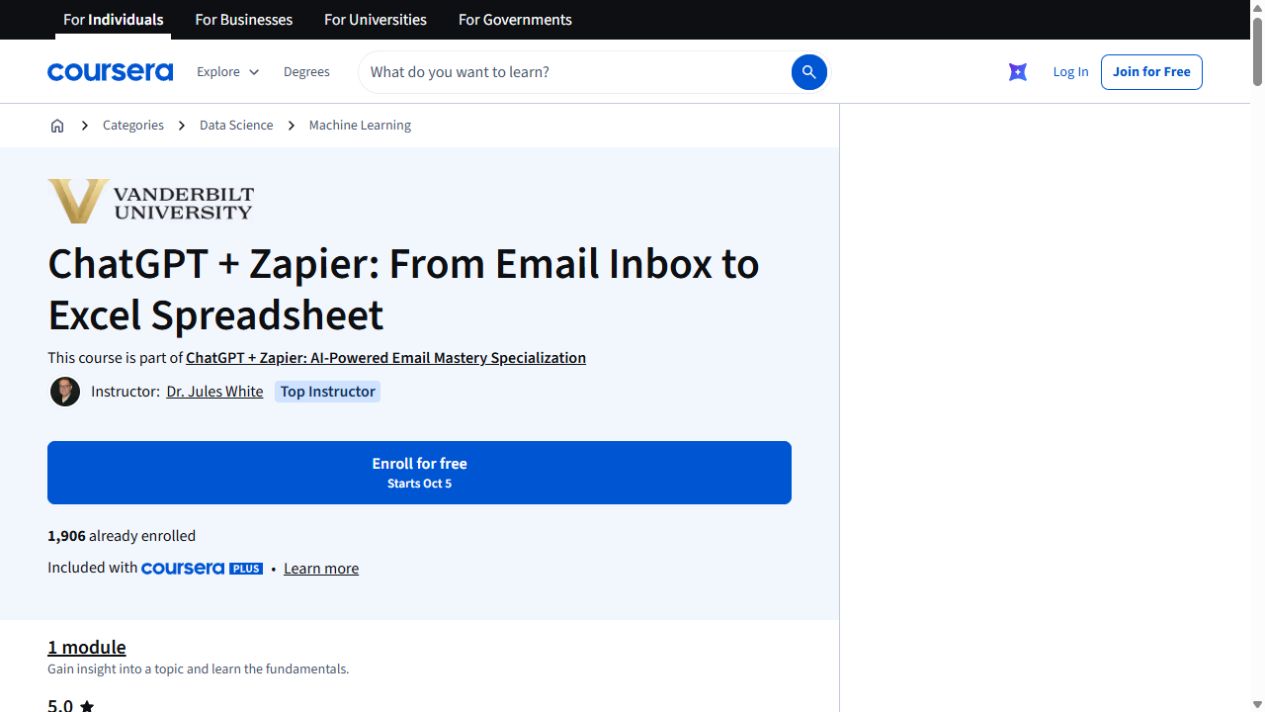Expand the Explore dropdown
The width and height of the screenshot is (1265, 712).
tap(228, 72)
